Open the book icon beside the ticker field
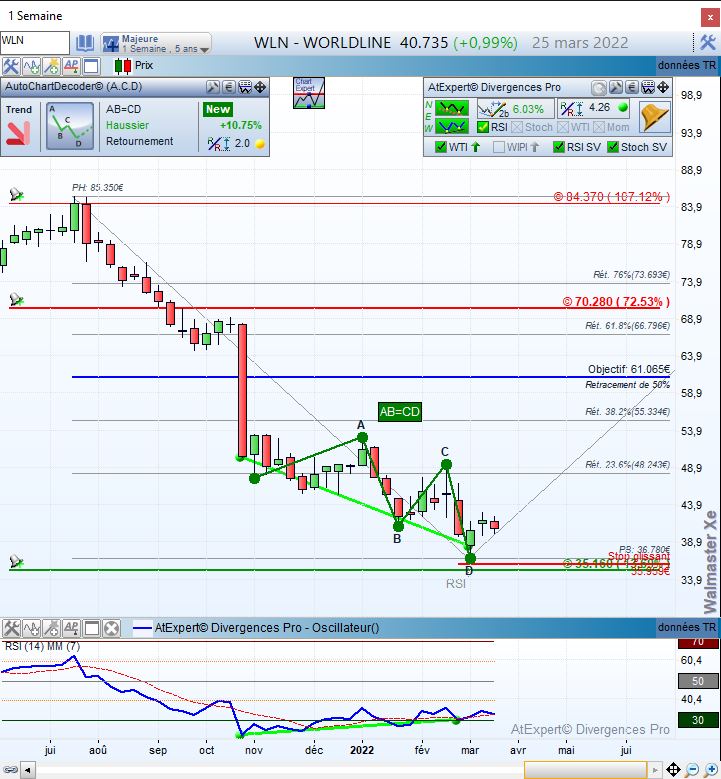 84,43
